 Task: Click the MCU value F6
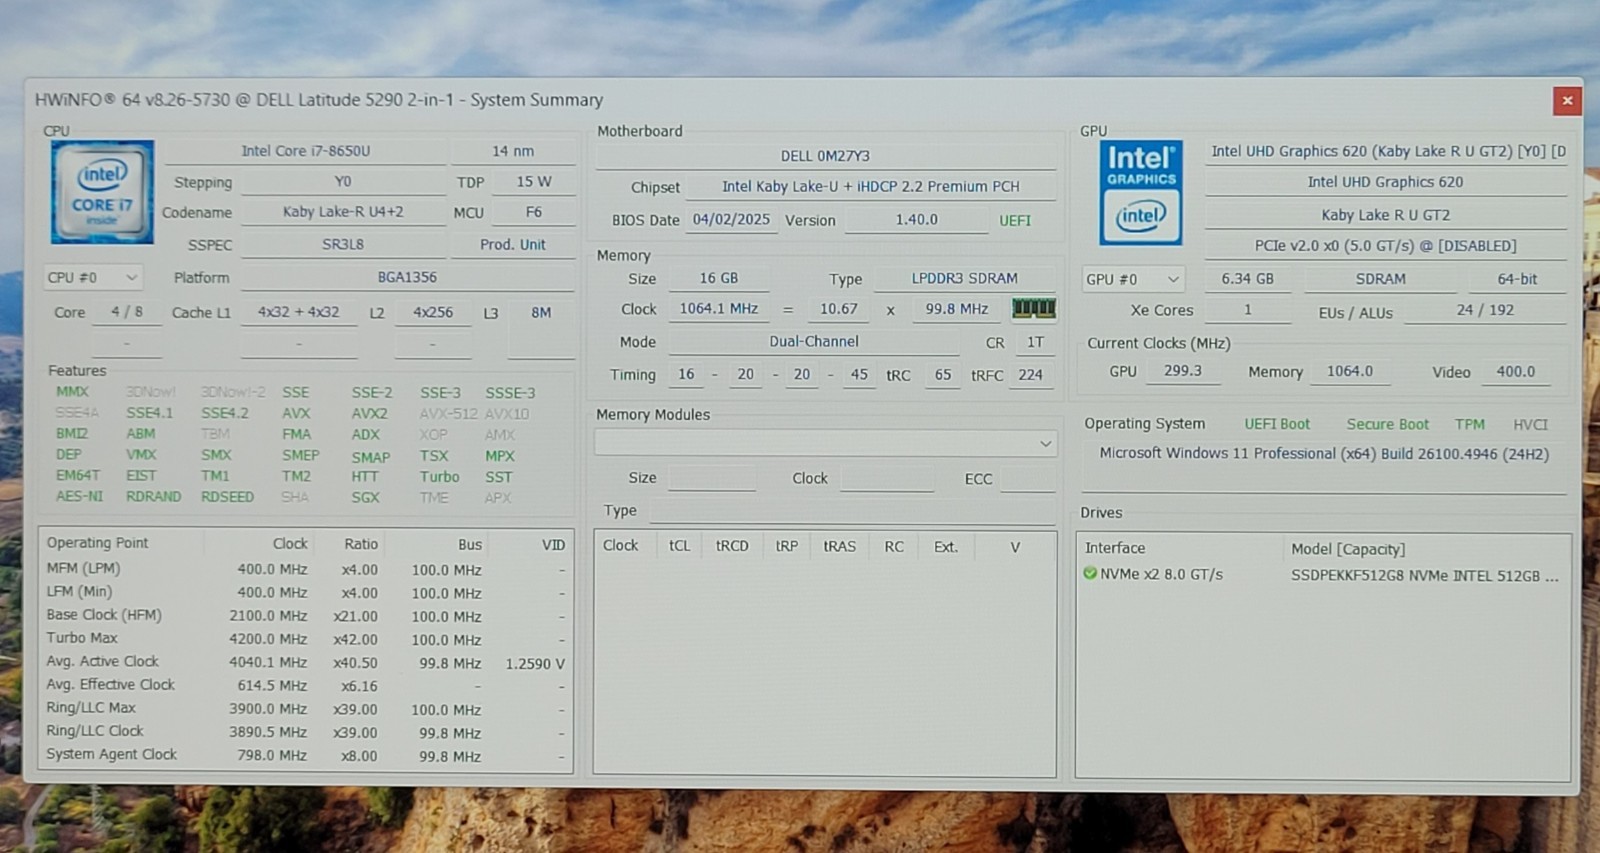(x=534, y=212)
